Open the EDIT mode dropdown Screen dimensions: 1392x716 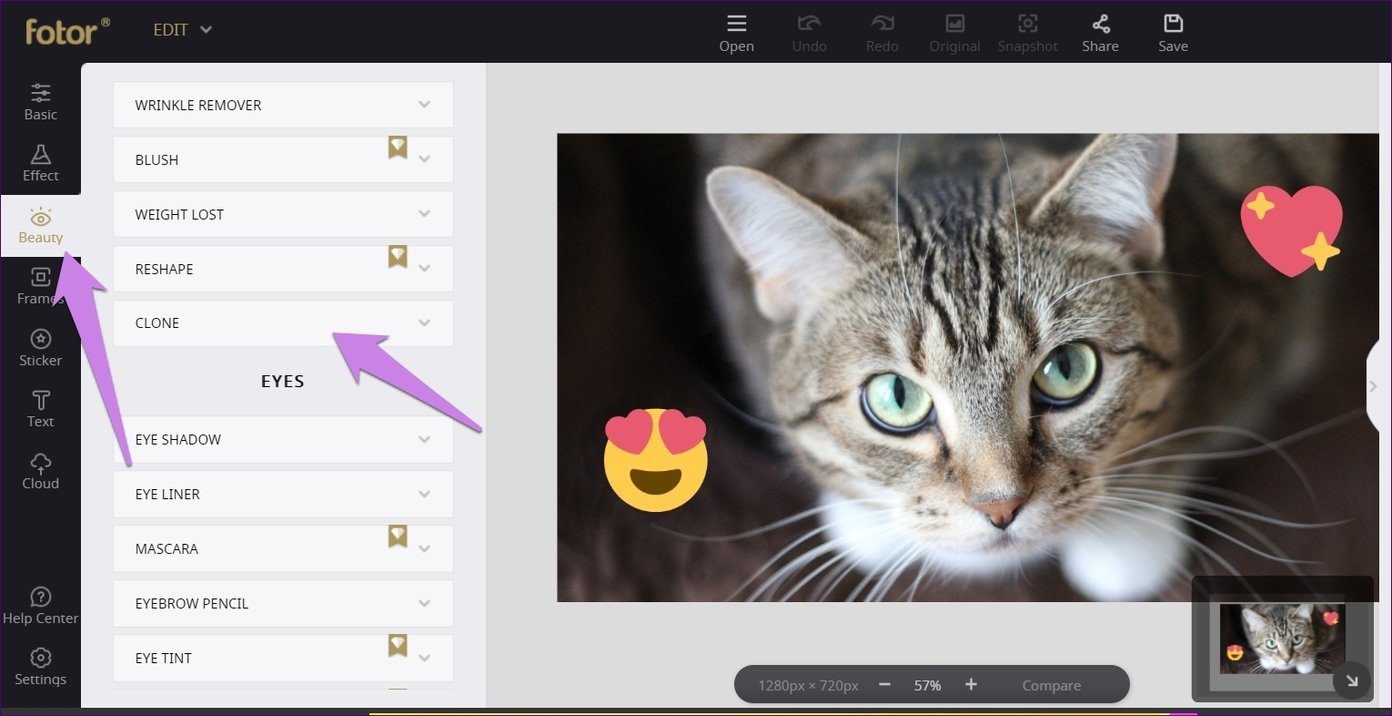click(x=182, y=30)
